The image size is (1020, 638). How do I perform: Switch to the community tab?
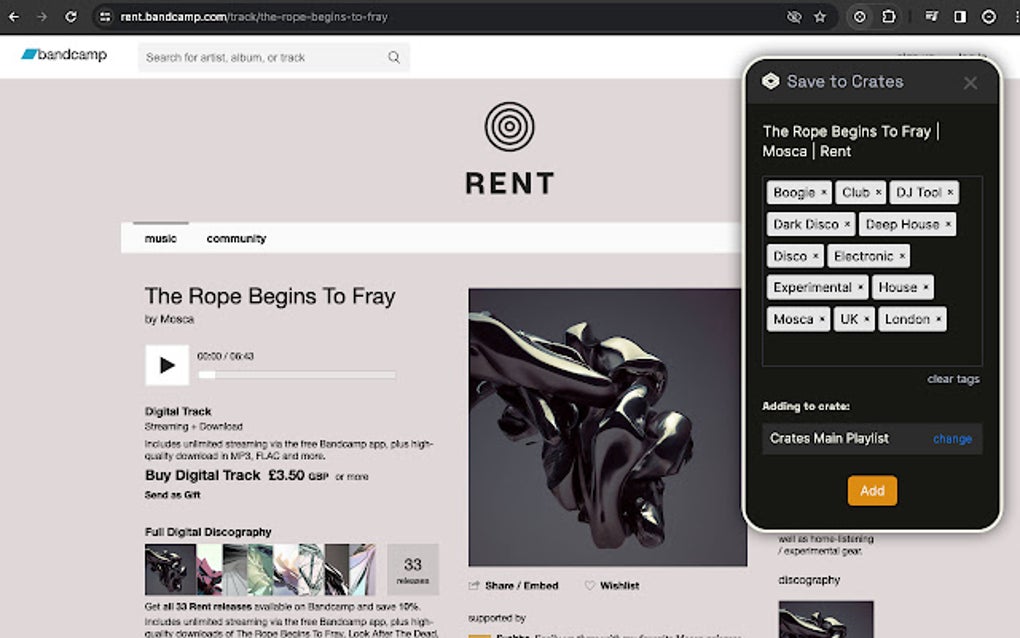(x=235, y=238)
